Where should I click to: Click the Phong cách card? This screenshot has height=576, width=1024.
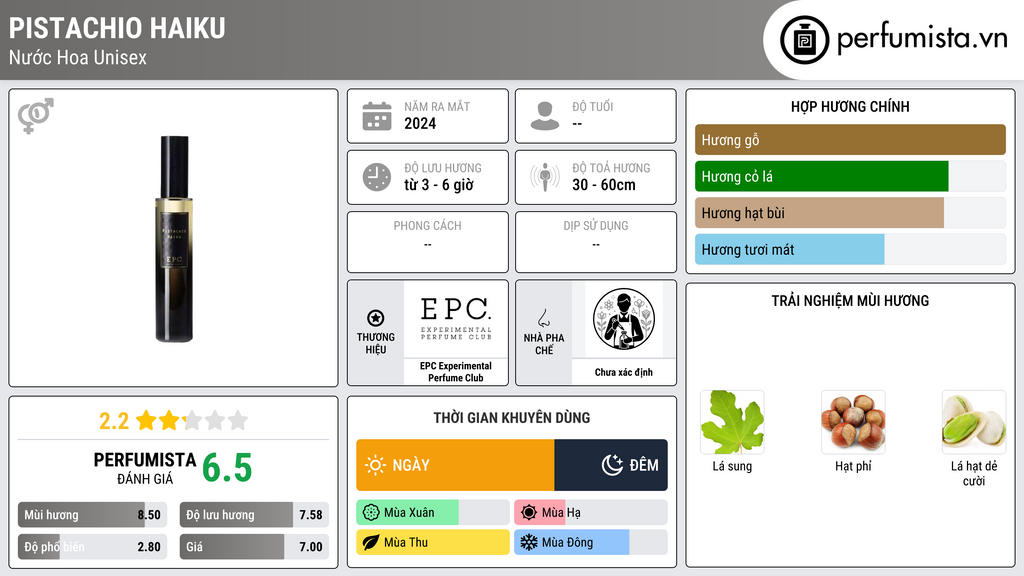coord(428,242)
